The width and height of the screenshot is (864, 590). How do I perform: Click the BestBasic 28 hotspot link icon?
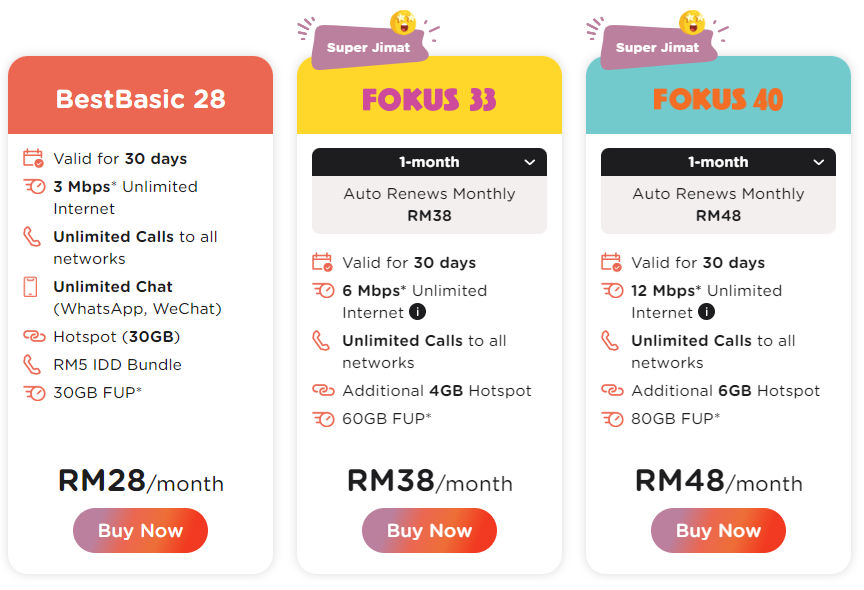point(33,336)
